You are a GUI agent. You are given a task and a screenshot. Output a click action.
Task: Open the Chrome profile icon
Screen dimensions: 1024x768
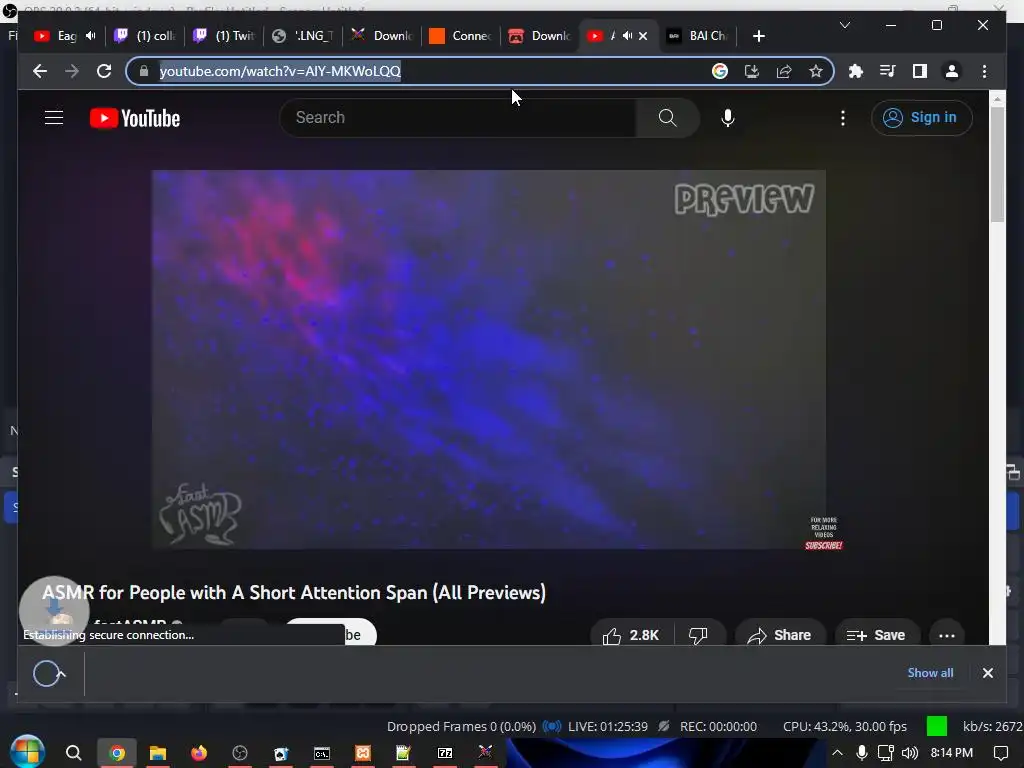[x=952, y=71]
